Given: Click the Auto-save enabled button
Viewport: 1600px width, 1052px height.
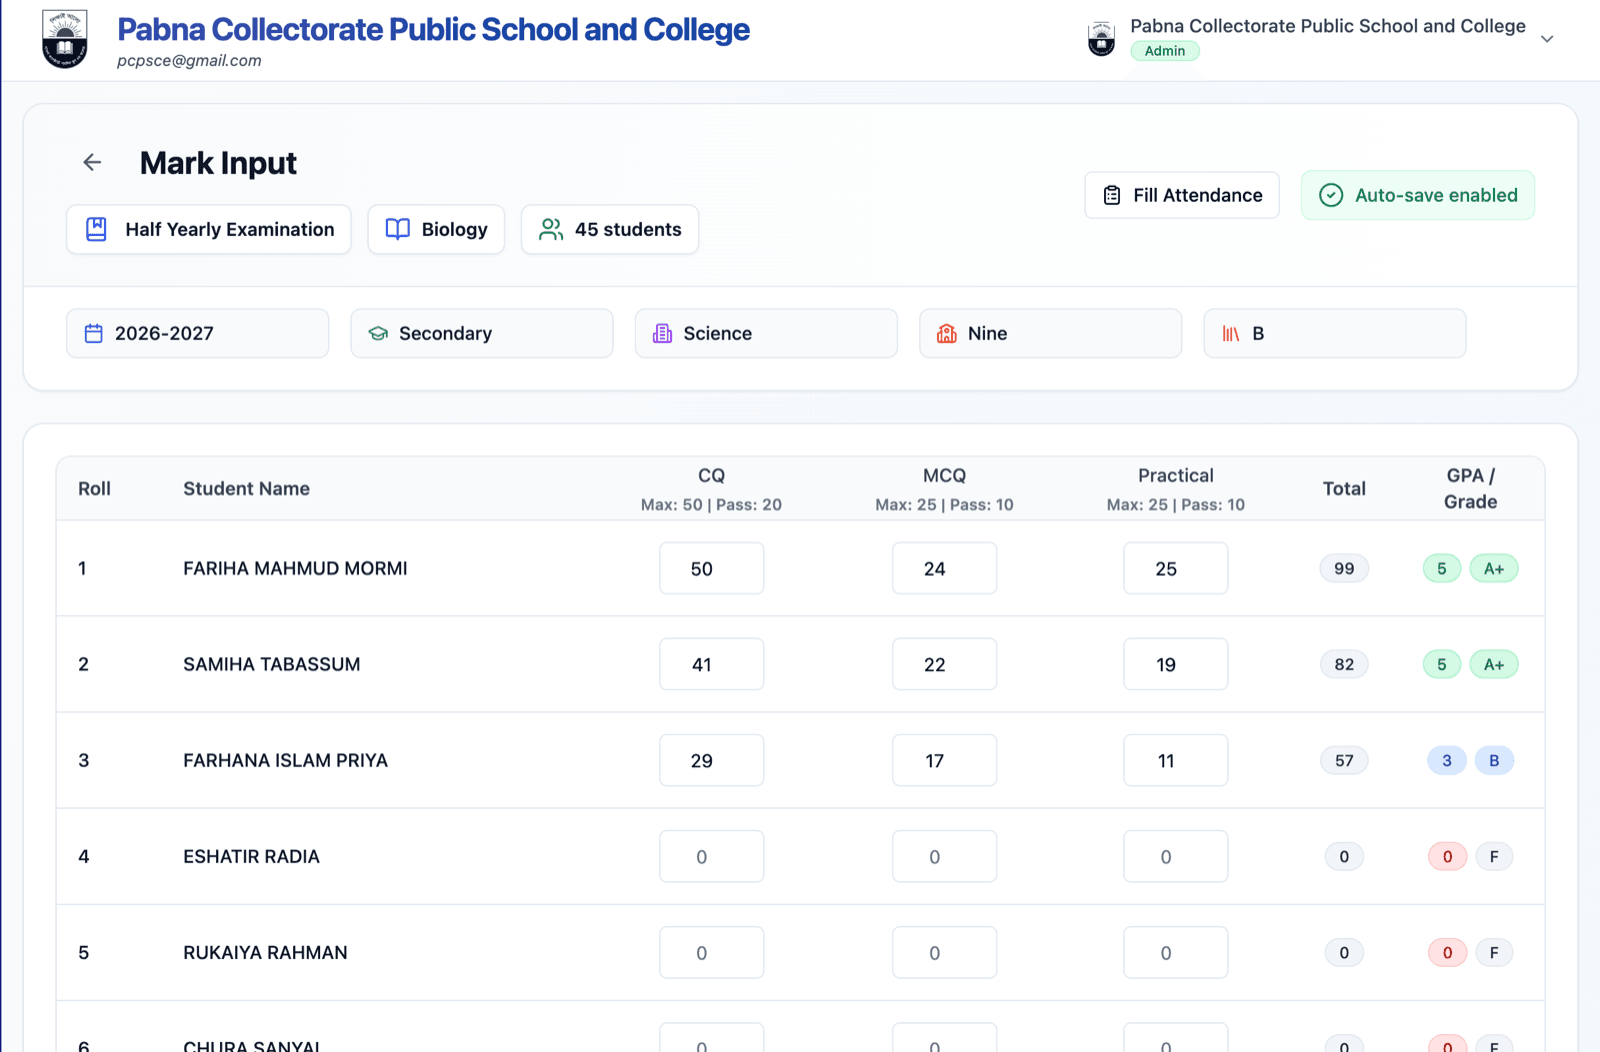Looking at the screenshot, I should tap(1418, 195).
